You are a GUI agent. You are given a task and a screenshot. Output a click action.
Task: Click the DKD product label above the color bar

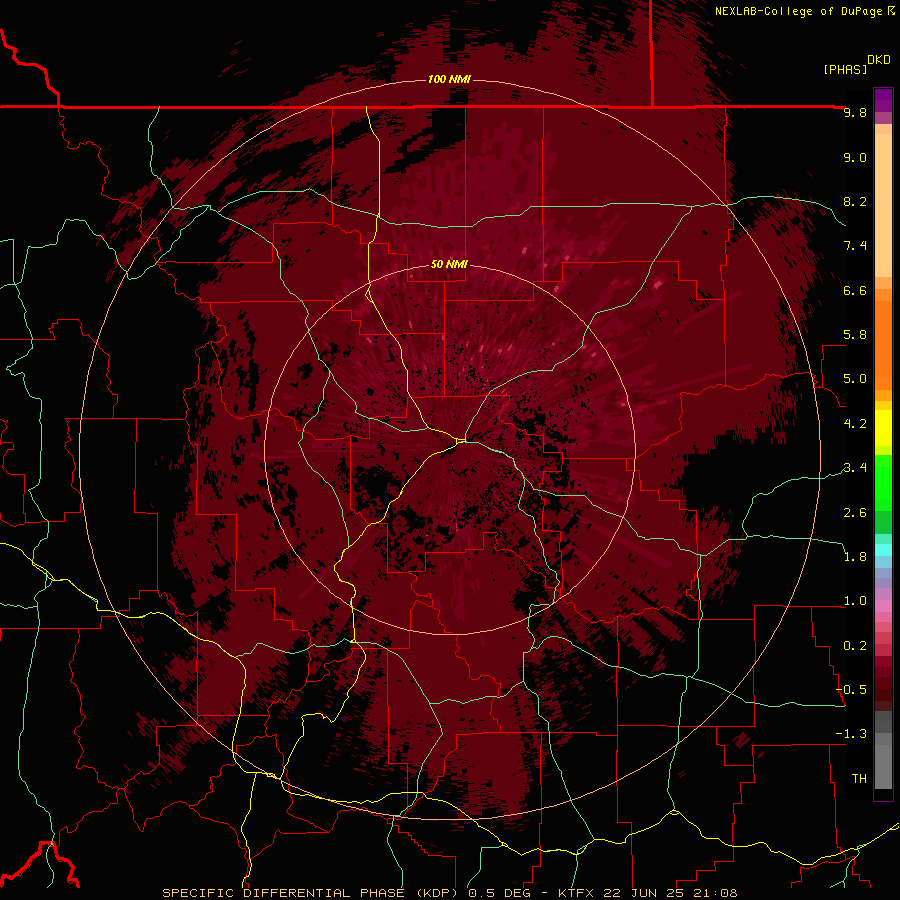tap(879, 60)
